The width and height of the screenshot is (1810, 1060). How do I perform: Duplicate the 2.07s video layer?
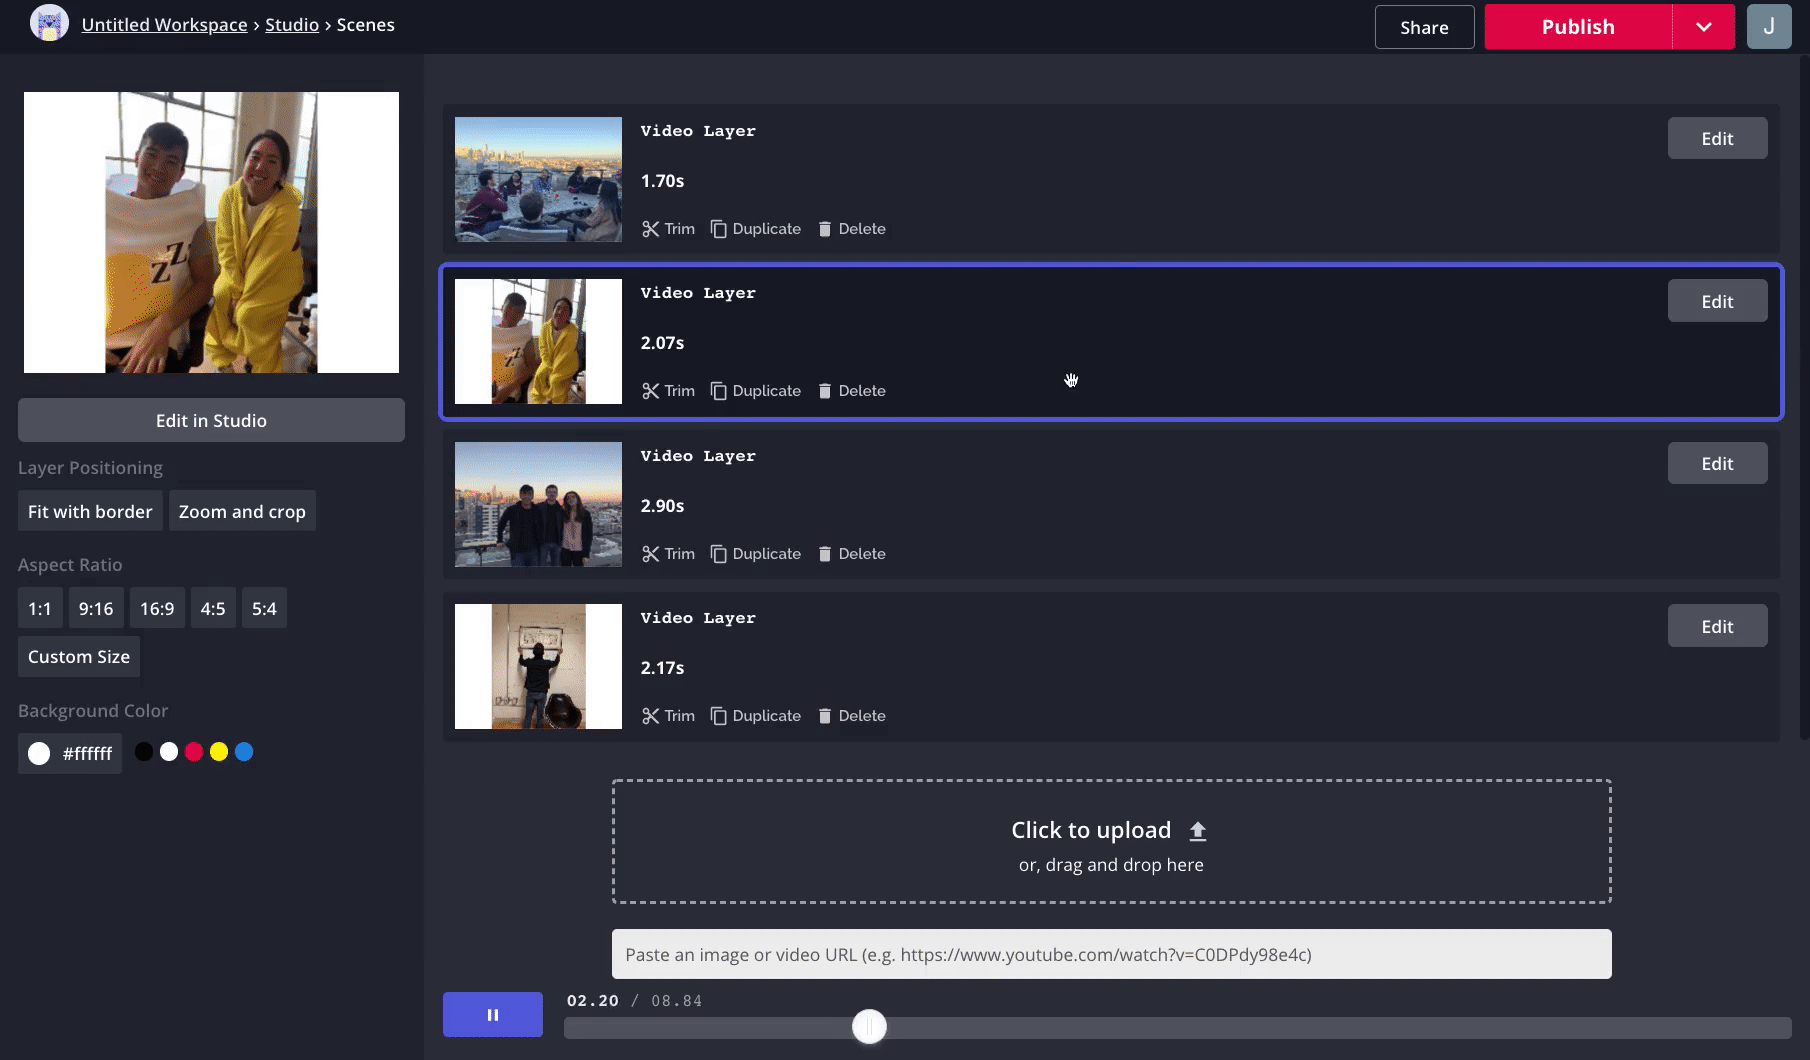[x=756, y=391]
